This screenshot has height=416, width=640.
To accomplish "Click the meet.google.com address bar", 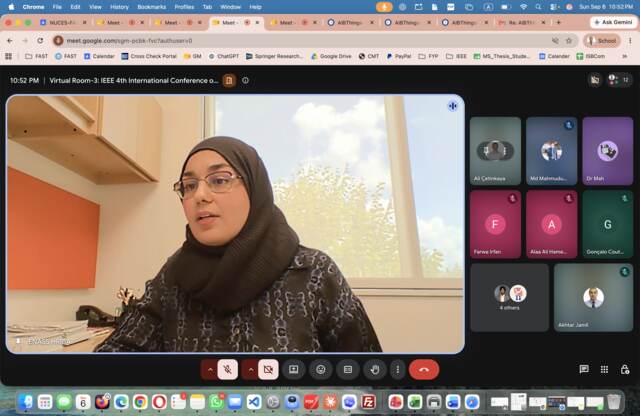I will [302, 40].
